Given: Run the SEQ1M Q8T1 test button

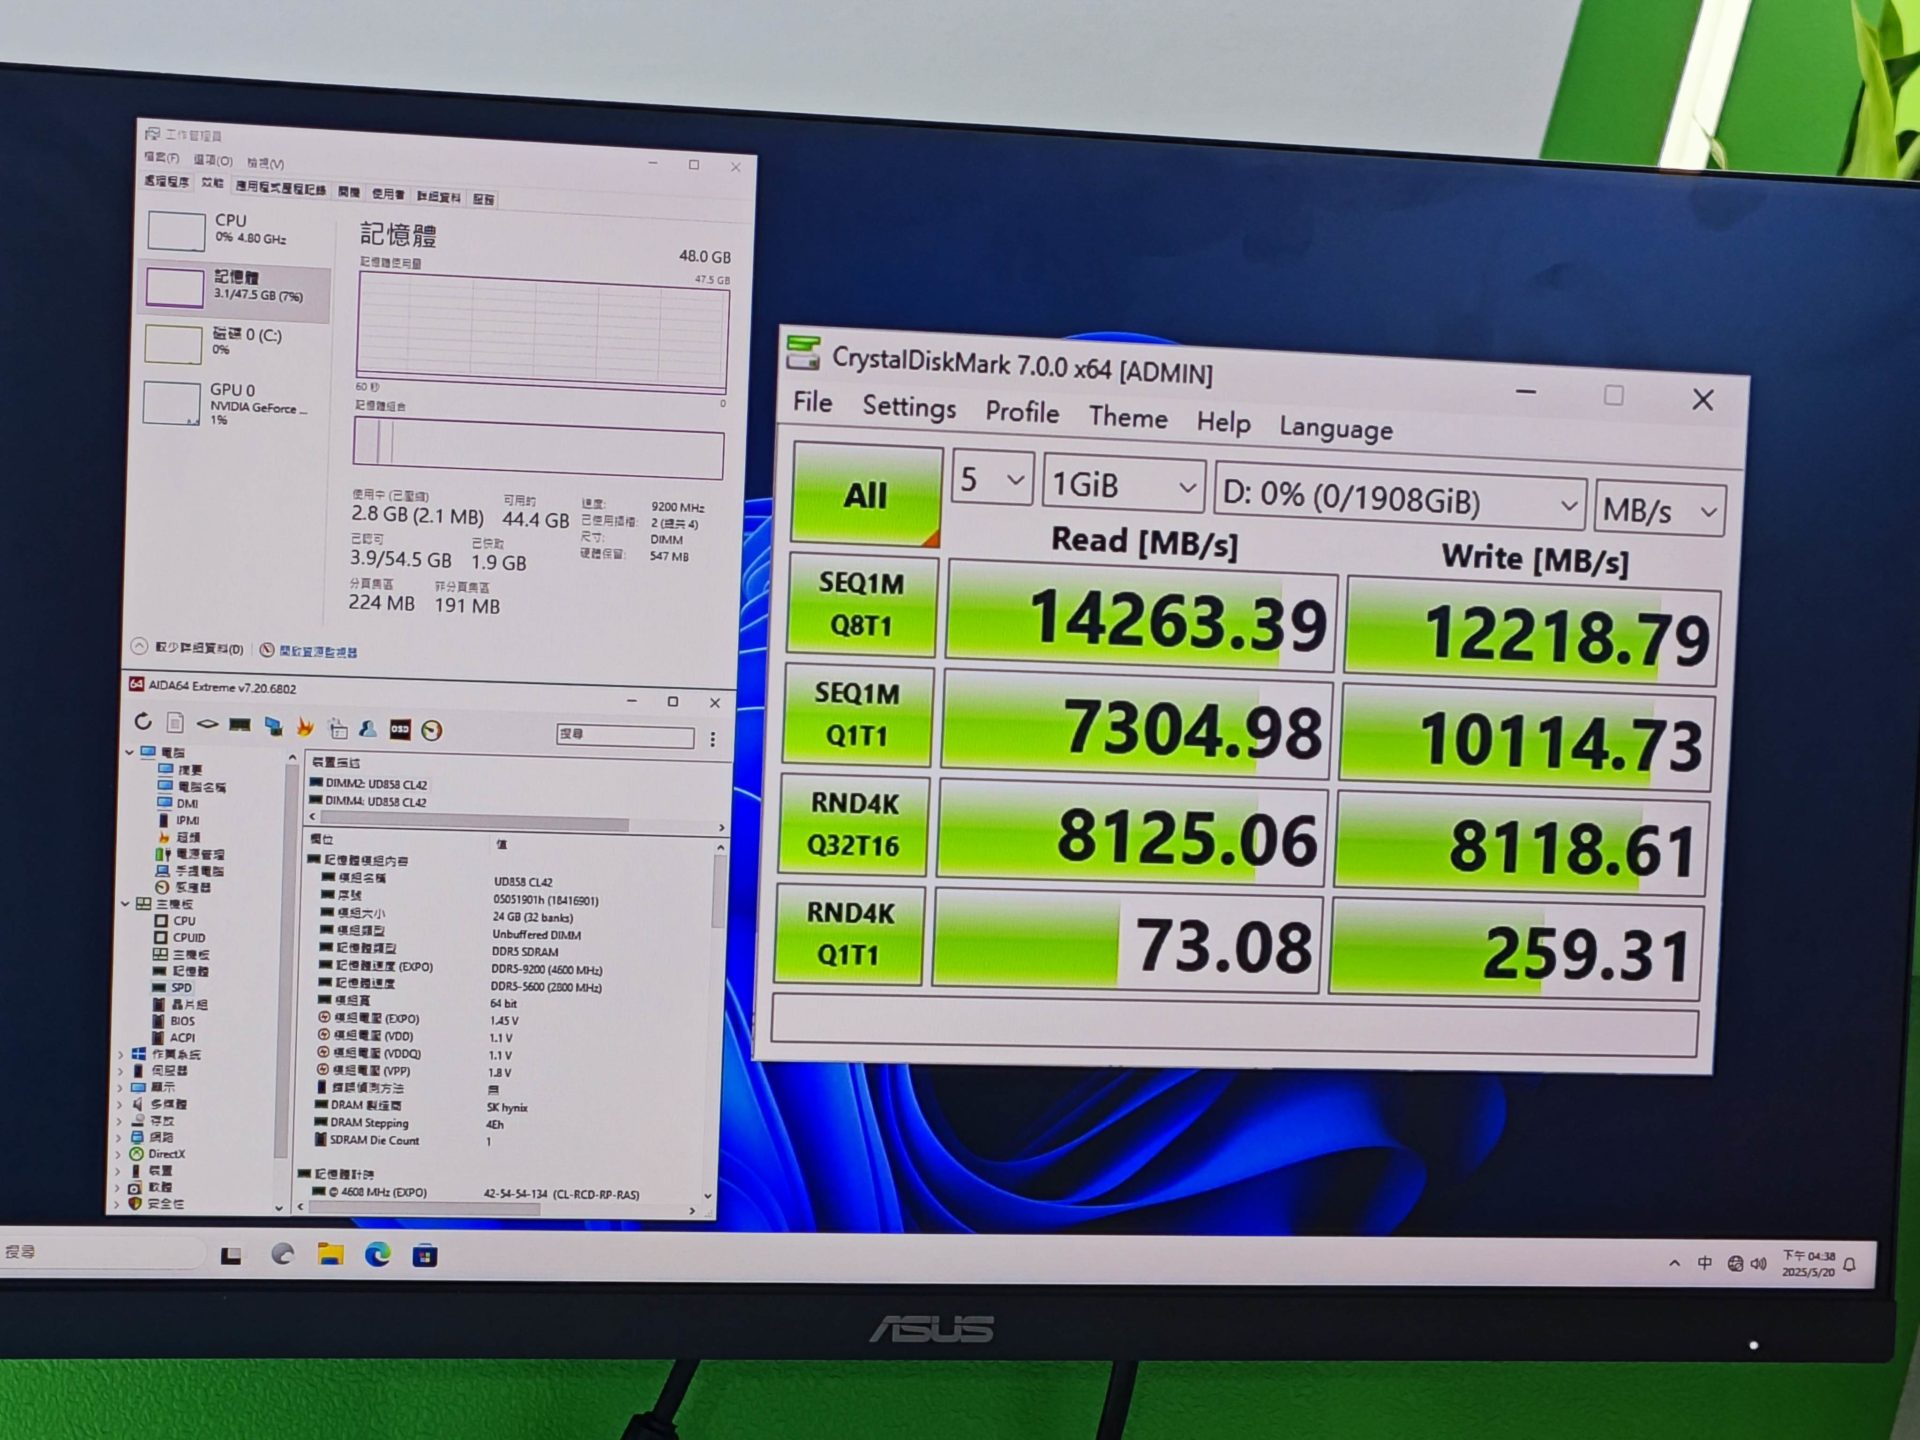Looking at the screenshot, I should click(862, 604).
